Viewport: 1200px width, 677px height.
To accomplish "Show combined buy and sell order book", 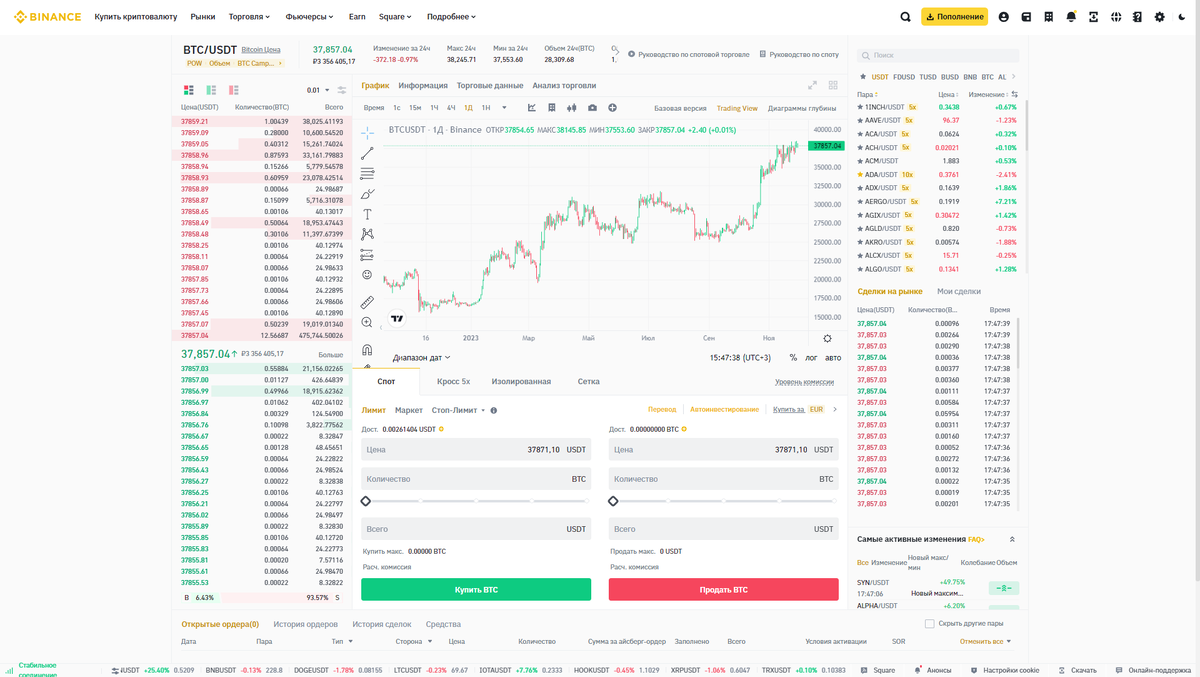I will (189, 90).
